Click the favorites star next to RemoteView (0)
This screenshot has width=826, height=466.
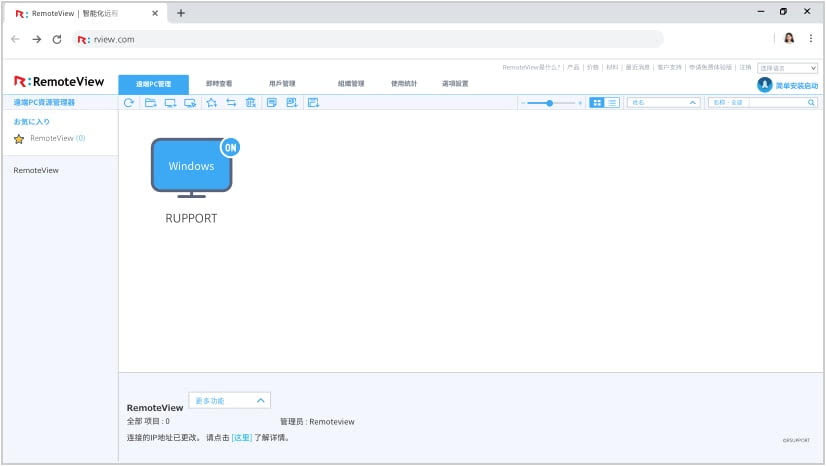(19, 139)
